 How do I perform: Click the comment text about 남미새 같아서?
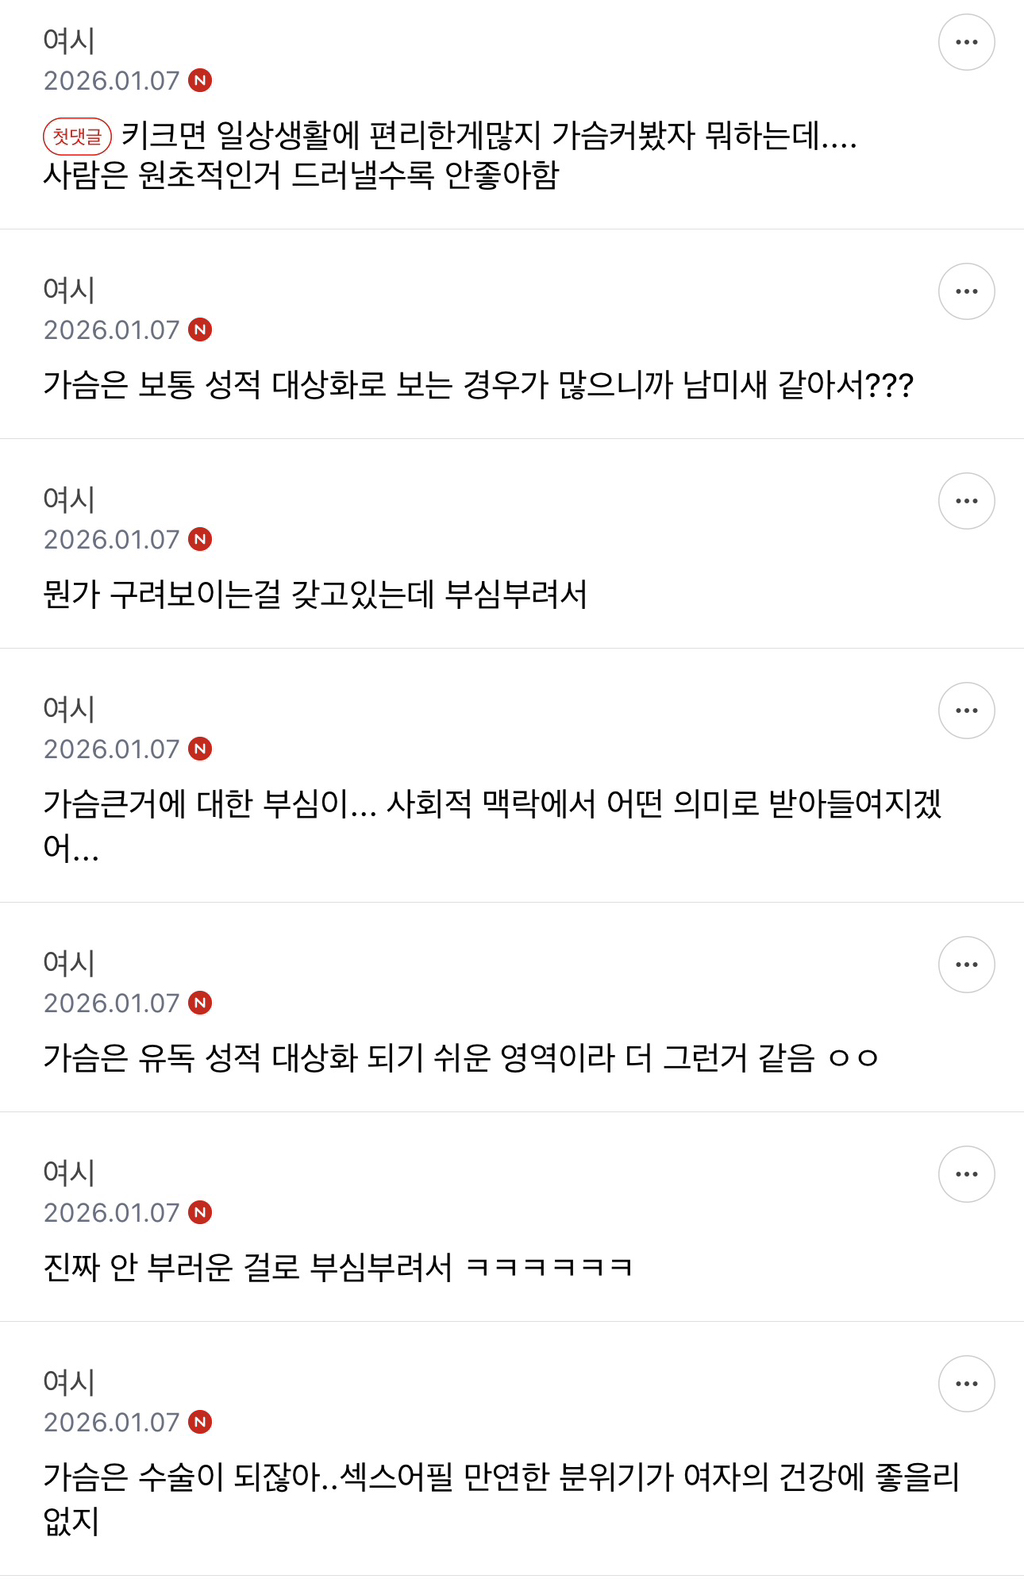point(478,385)
